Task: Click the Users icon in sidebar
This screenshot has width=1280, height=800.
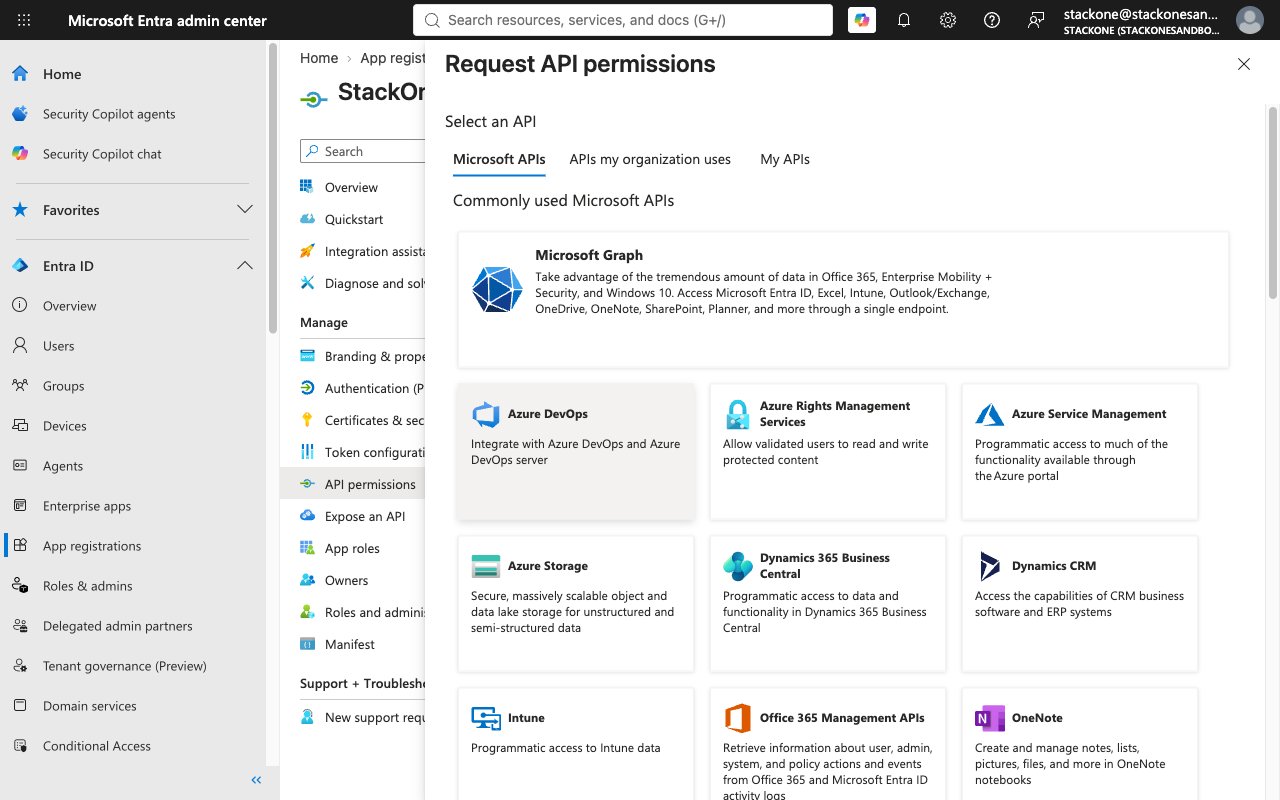Action: (x=20, y=346)
